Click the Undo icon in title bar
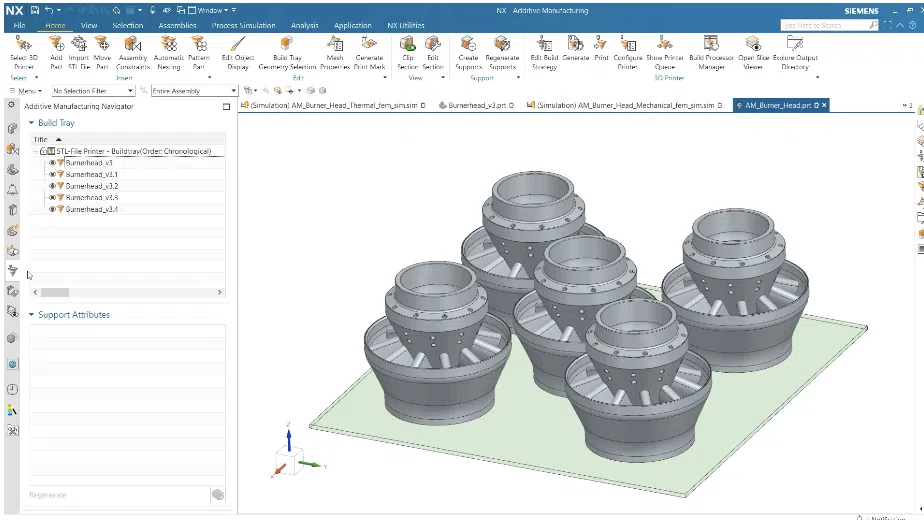Image resolution: width=924 pixels, height=520 pixels. pos(49,10)
